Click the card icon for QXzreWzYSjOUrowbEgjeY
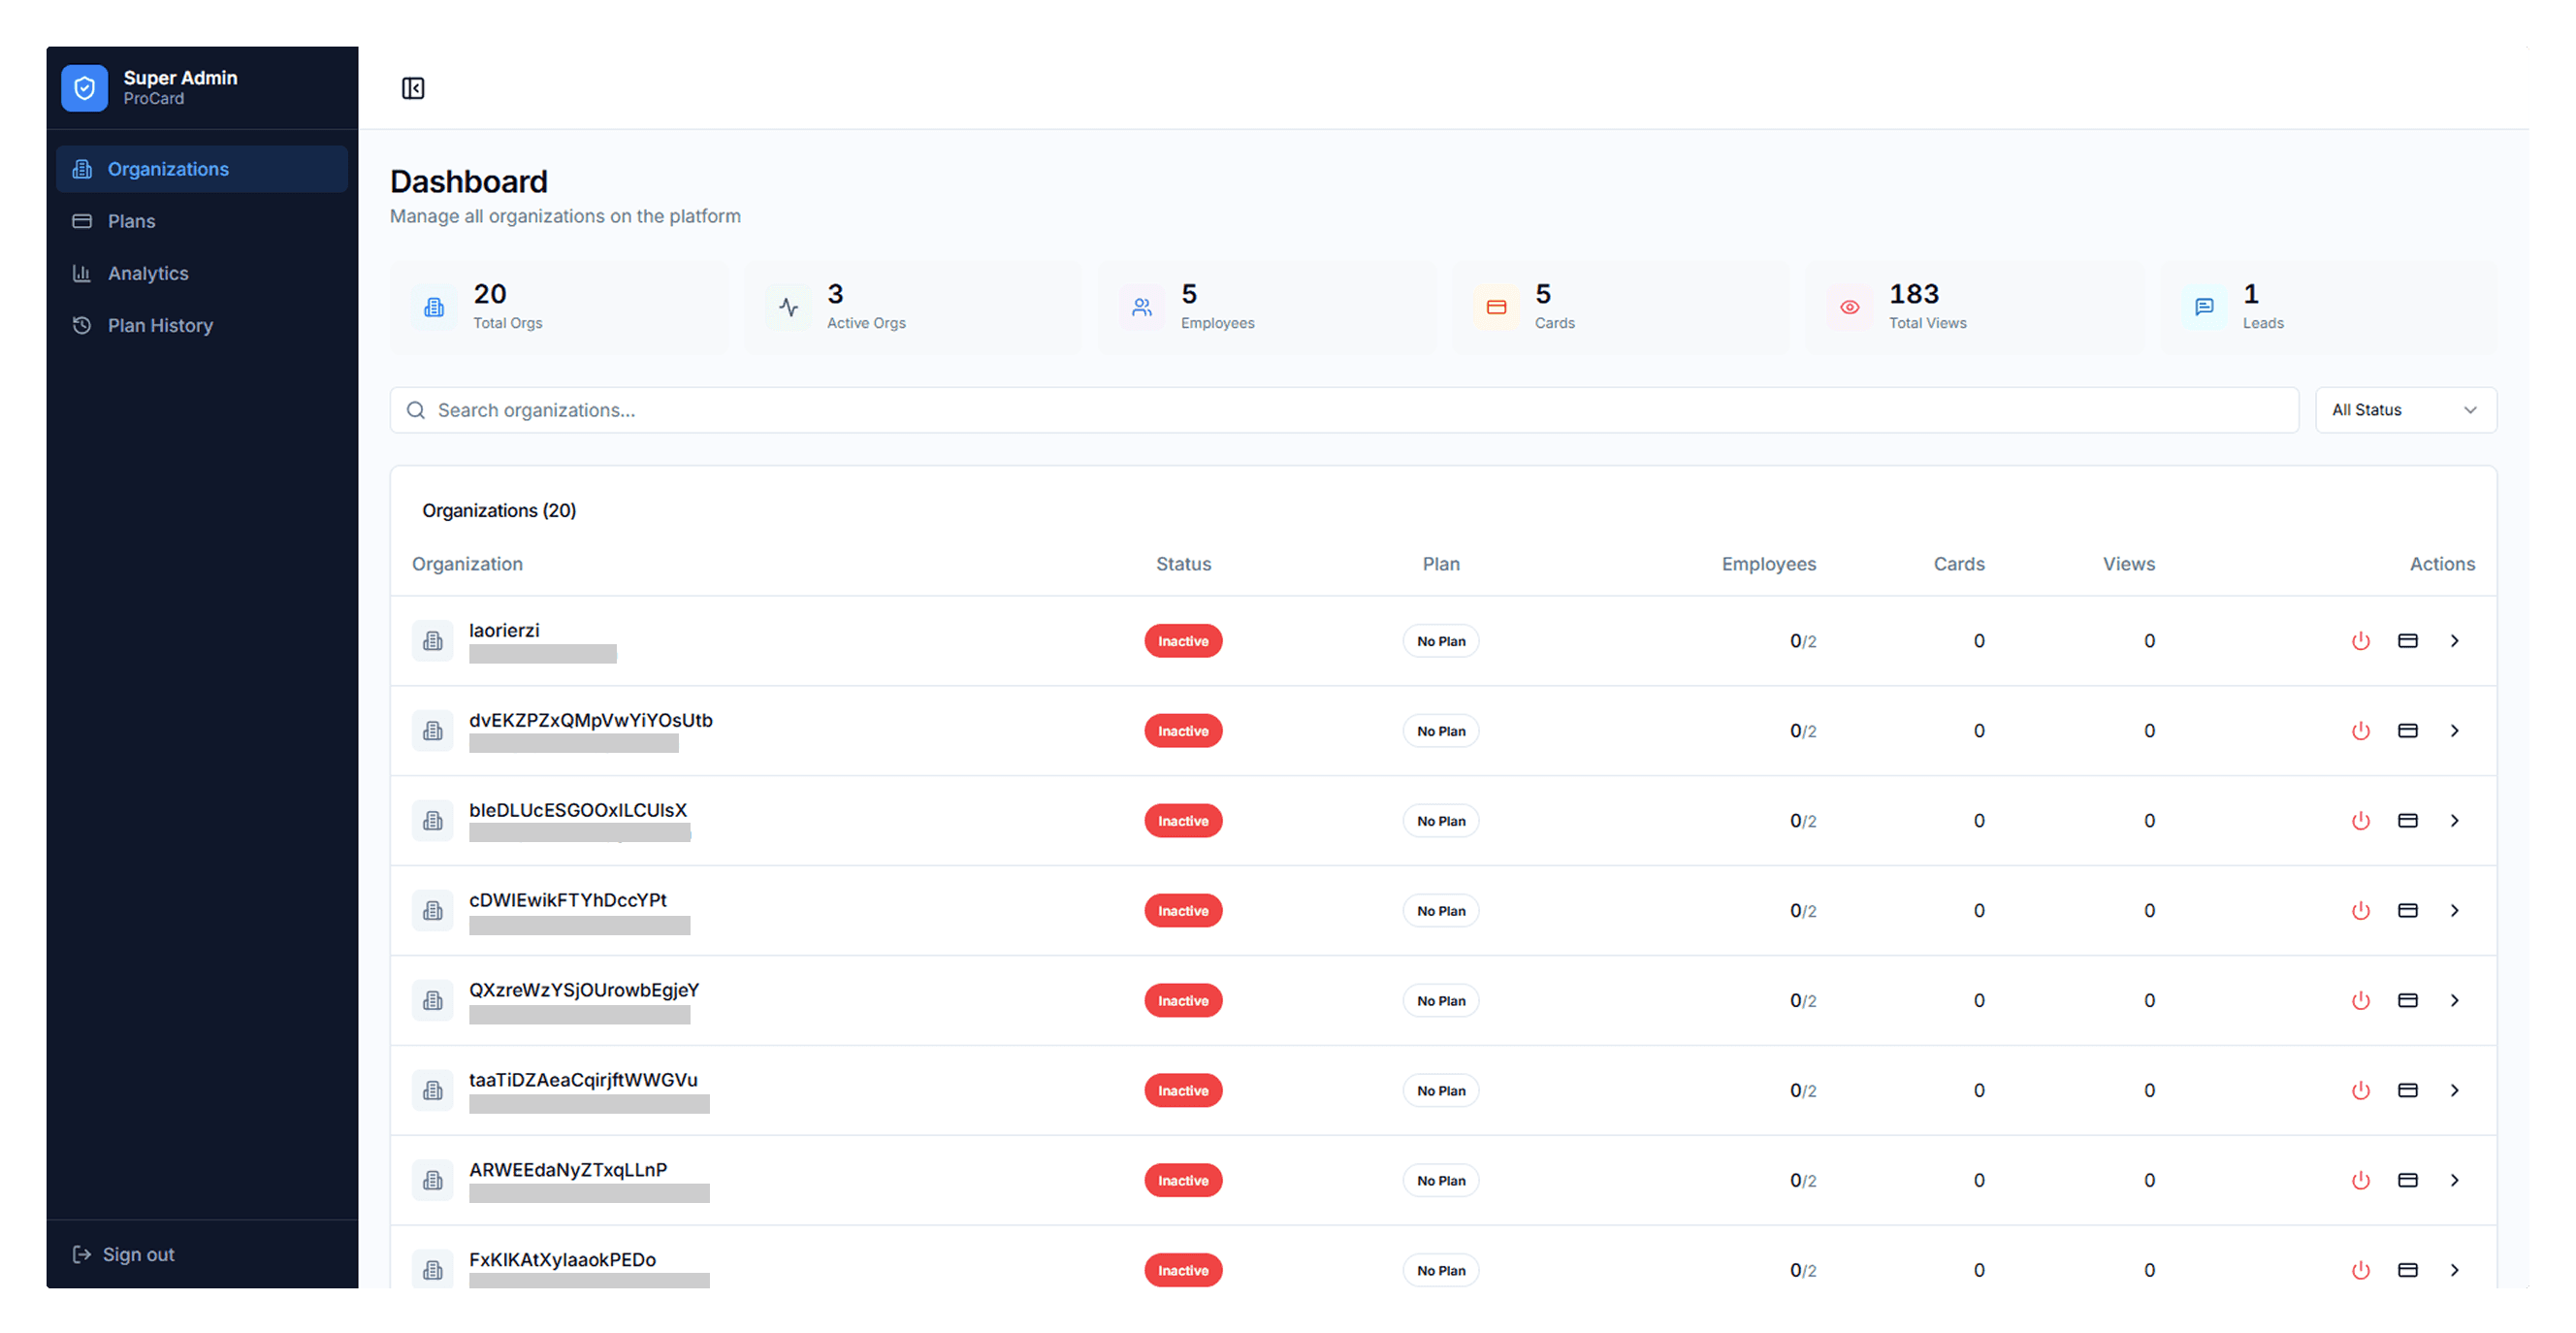The width and height of the screenshot is (2576, 1333). coord(2408,1001)
